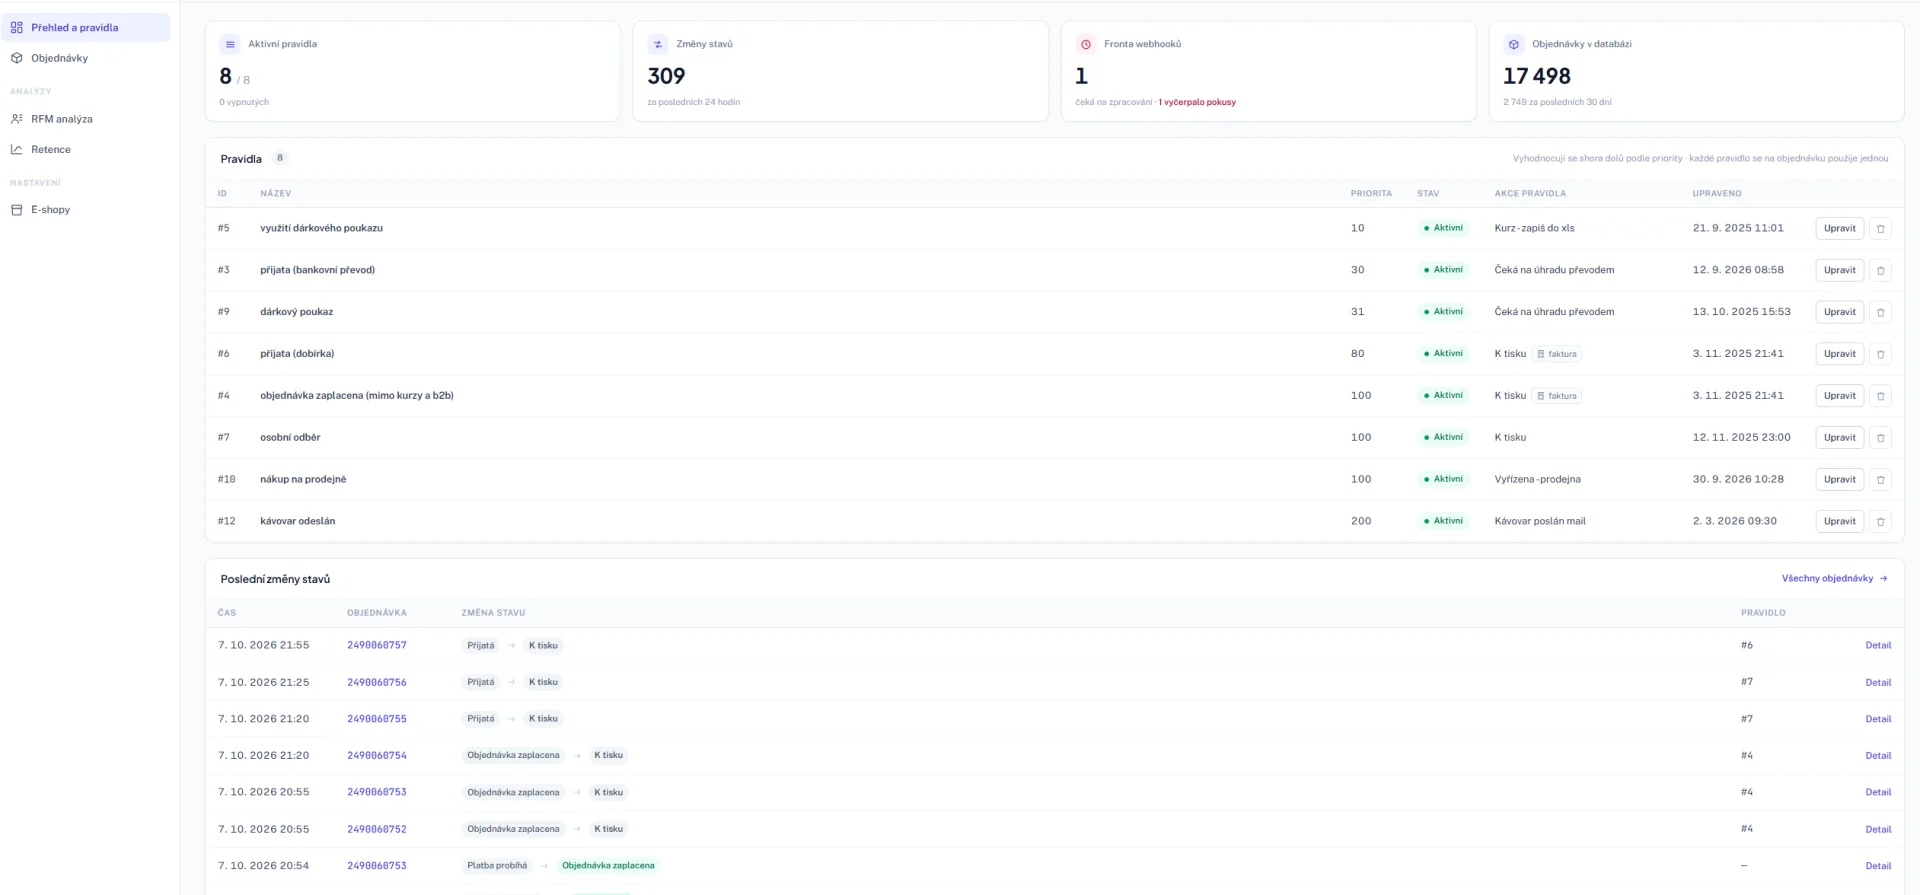Delete rule #10 nákup na prodejně

[1880, 480]
